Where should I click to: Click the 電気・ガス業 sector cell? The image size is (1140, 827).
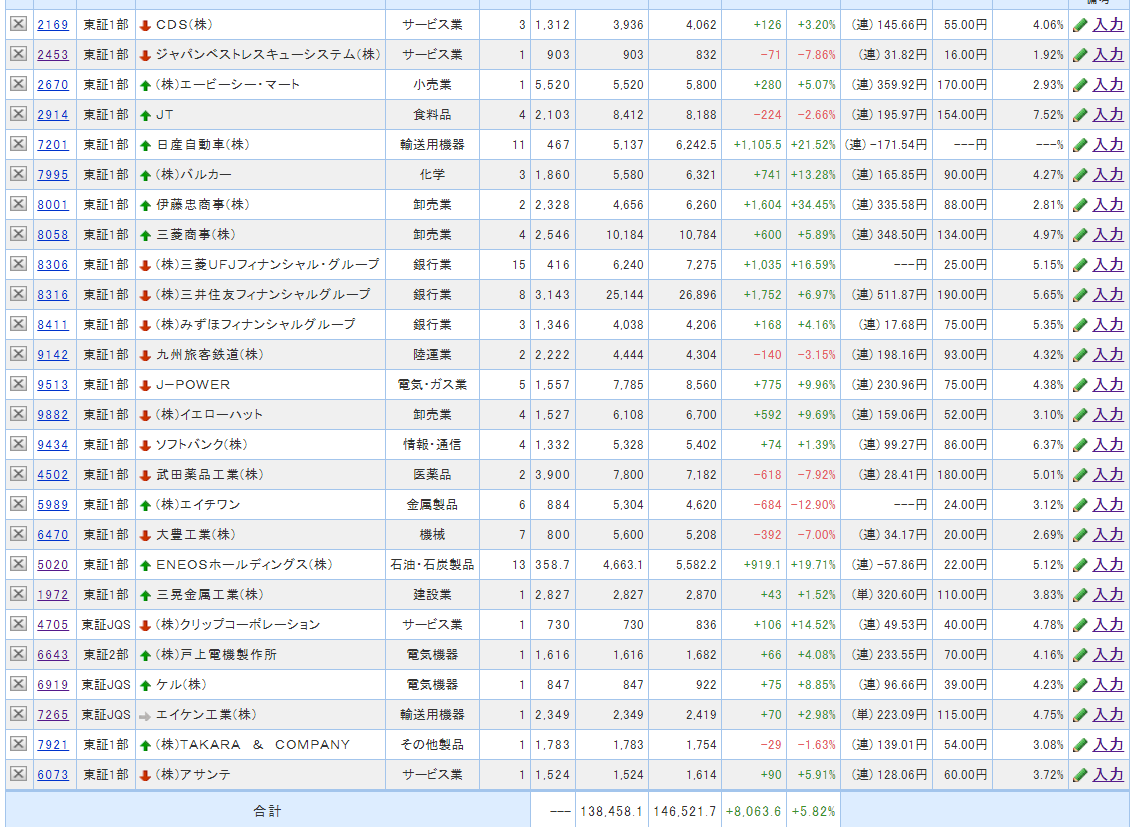tap(433, 385)
